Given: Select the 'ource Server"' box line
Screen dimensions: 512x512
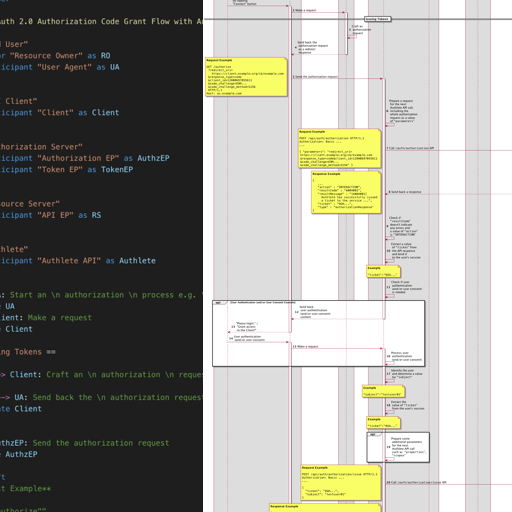Looking at the screenshot, I should click(x=30, y=204).
